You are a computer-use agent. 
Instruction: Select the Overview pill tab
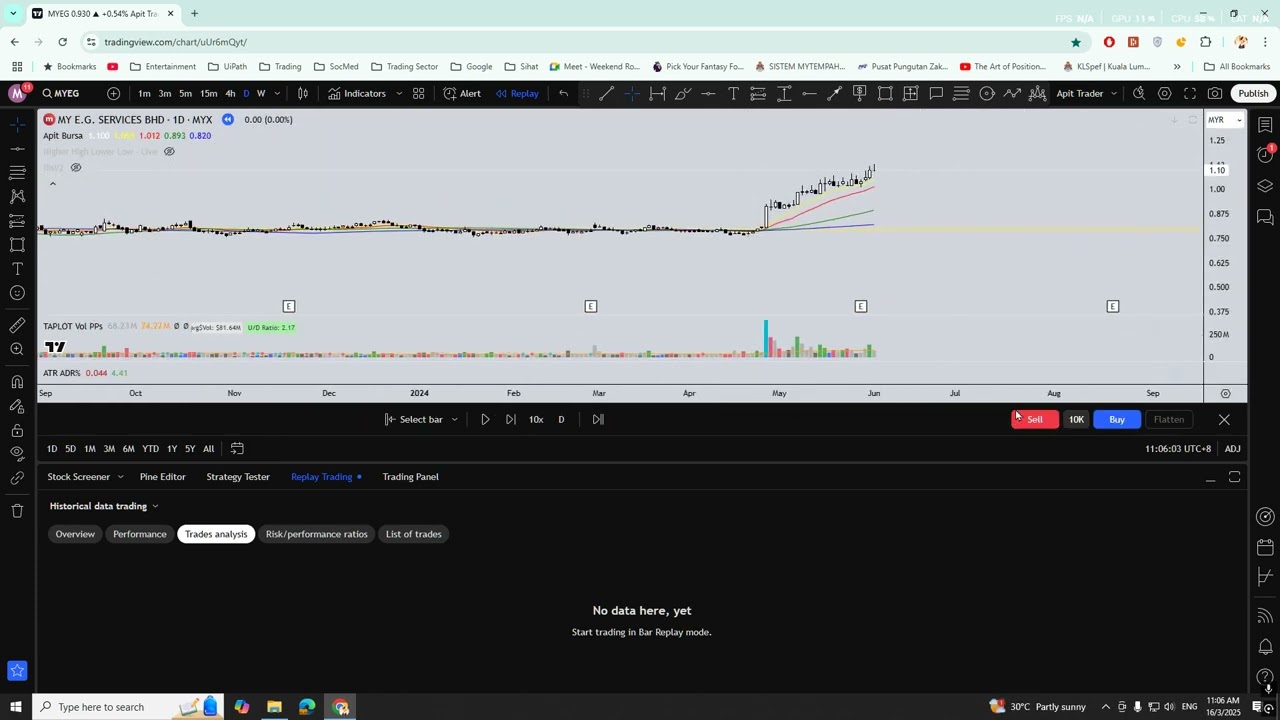pos(75,534)
